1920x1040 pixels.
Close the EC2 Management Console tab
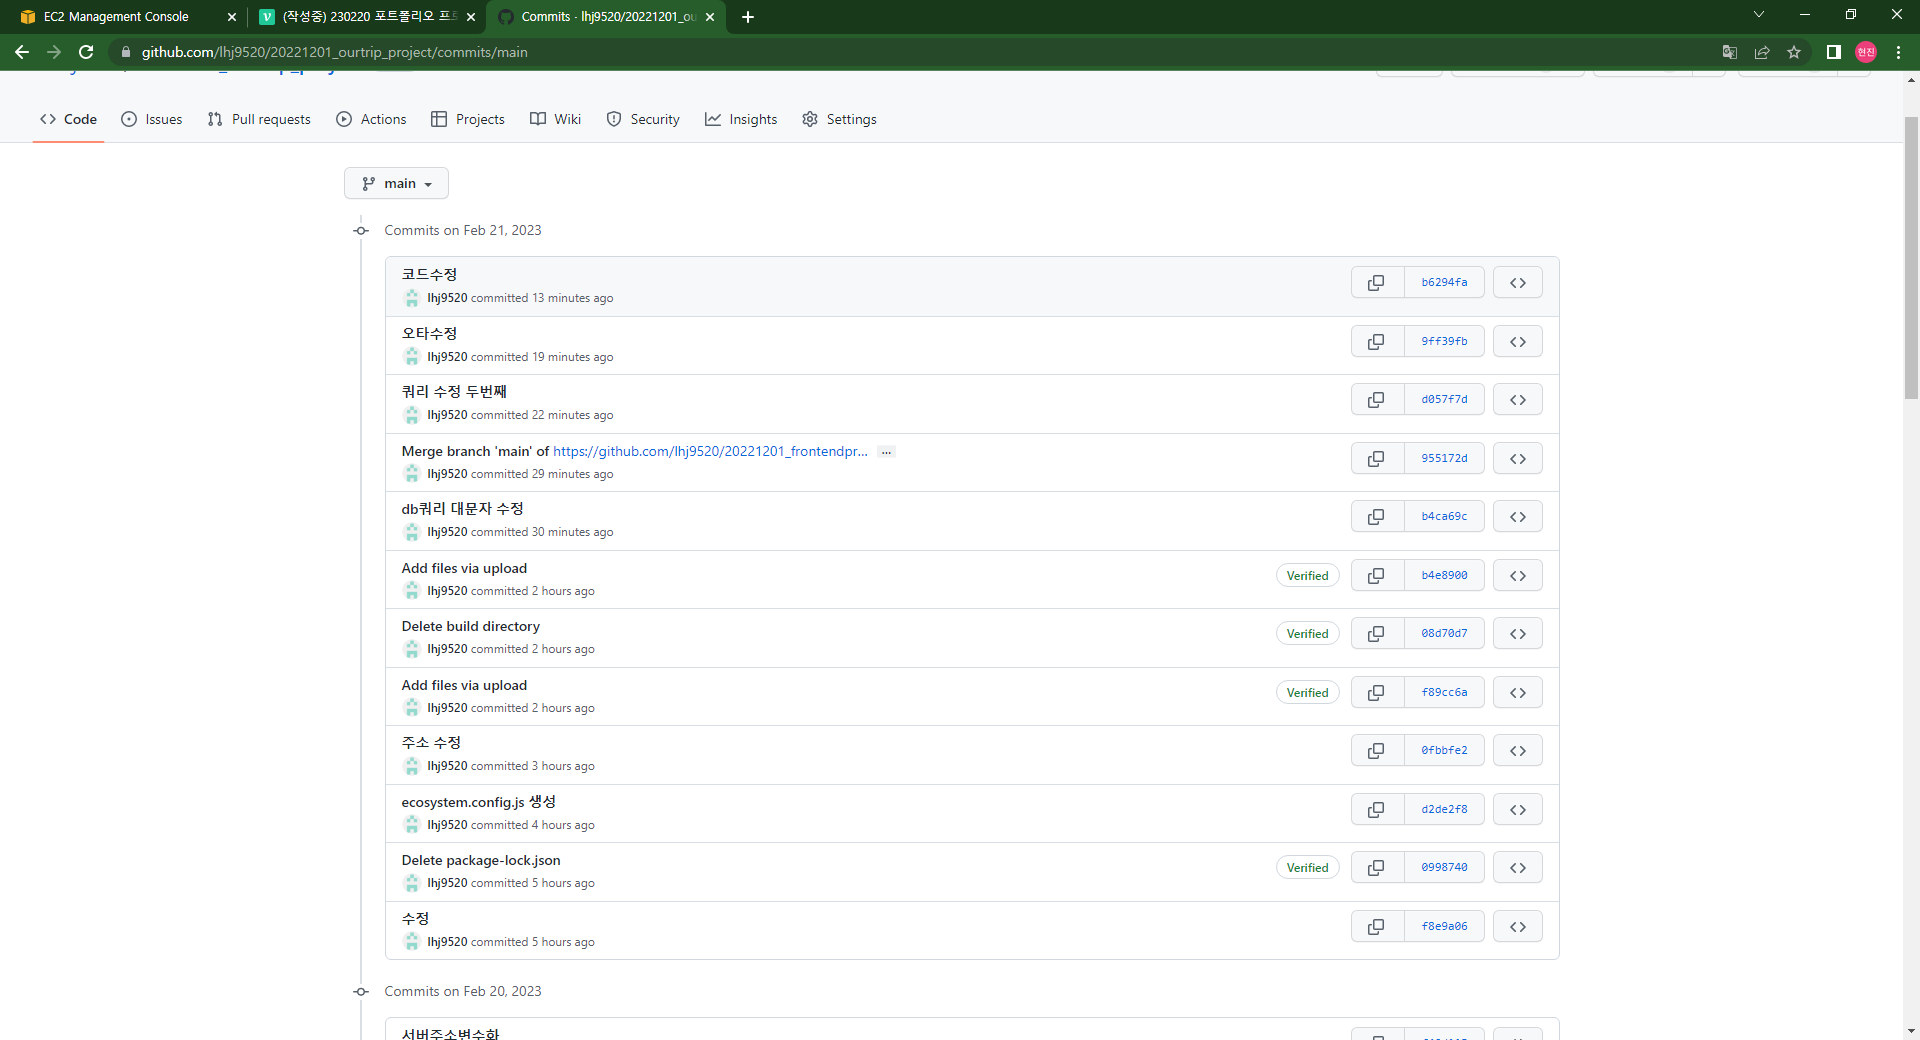232,17
